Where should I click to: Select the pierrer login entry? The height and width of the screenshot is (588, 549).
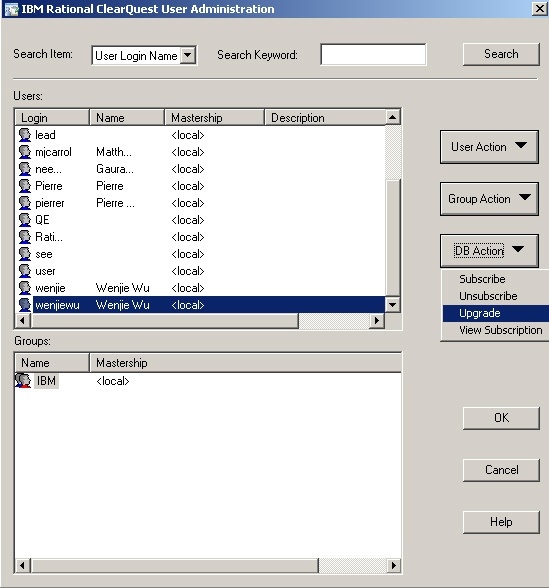[x=50, y=203]
